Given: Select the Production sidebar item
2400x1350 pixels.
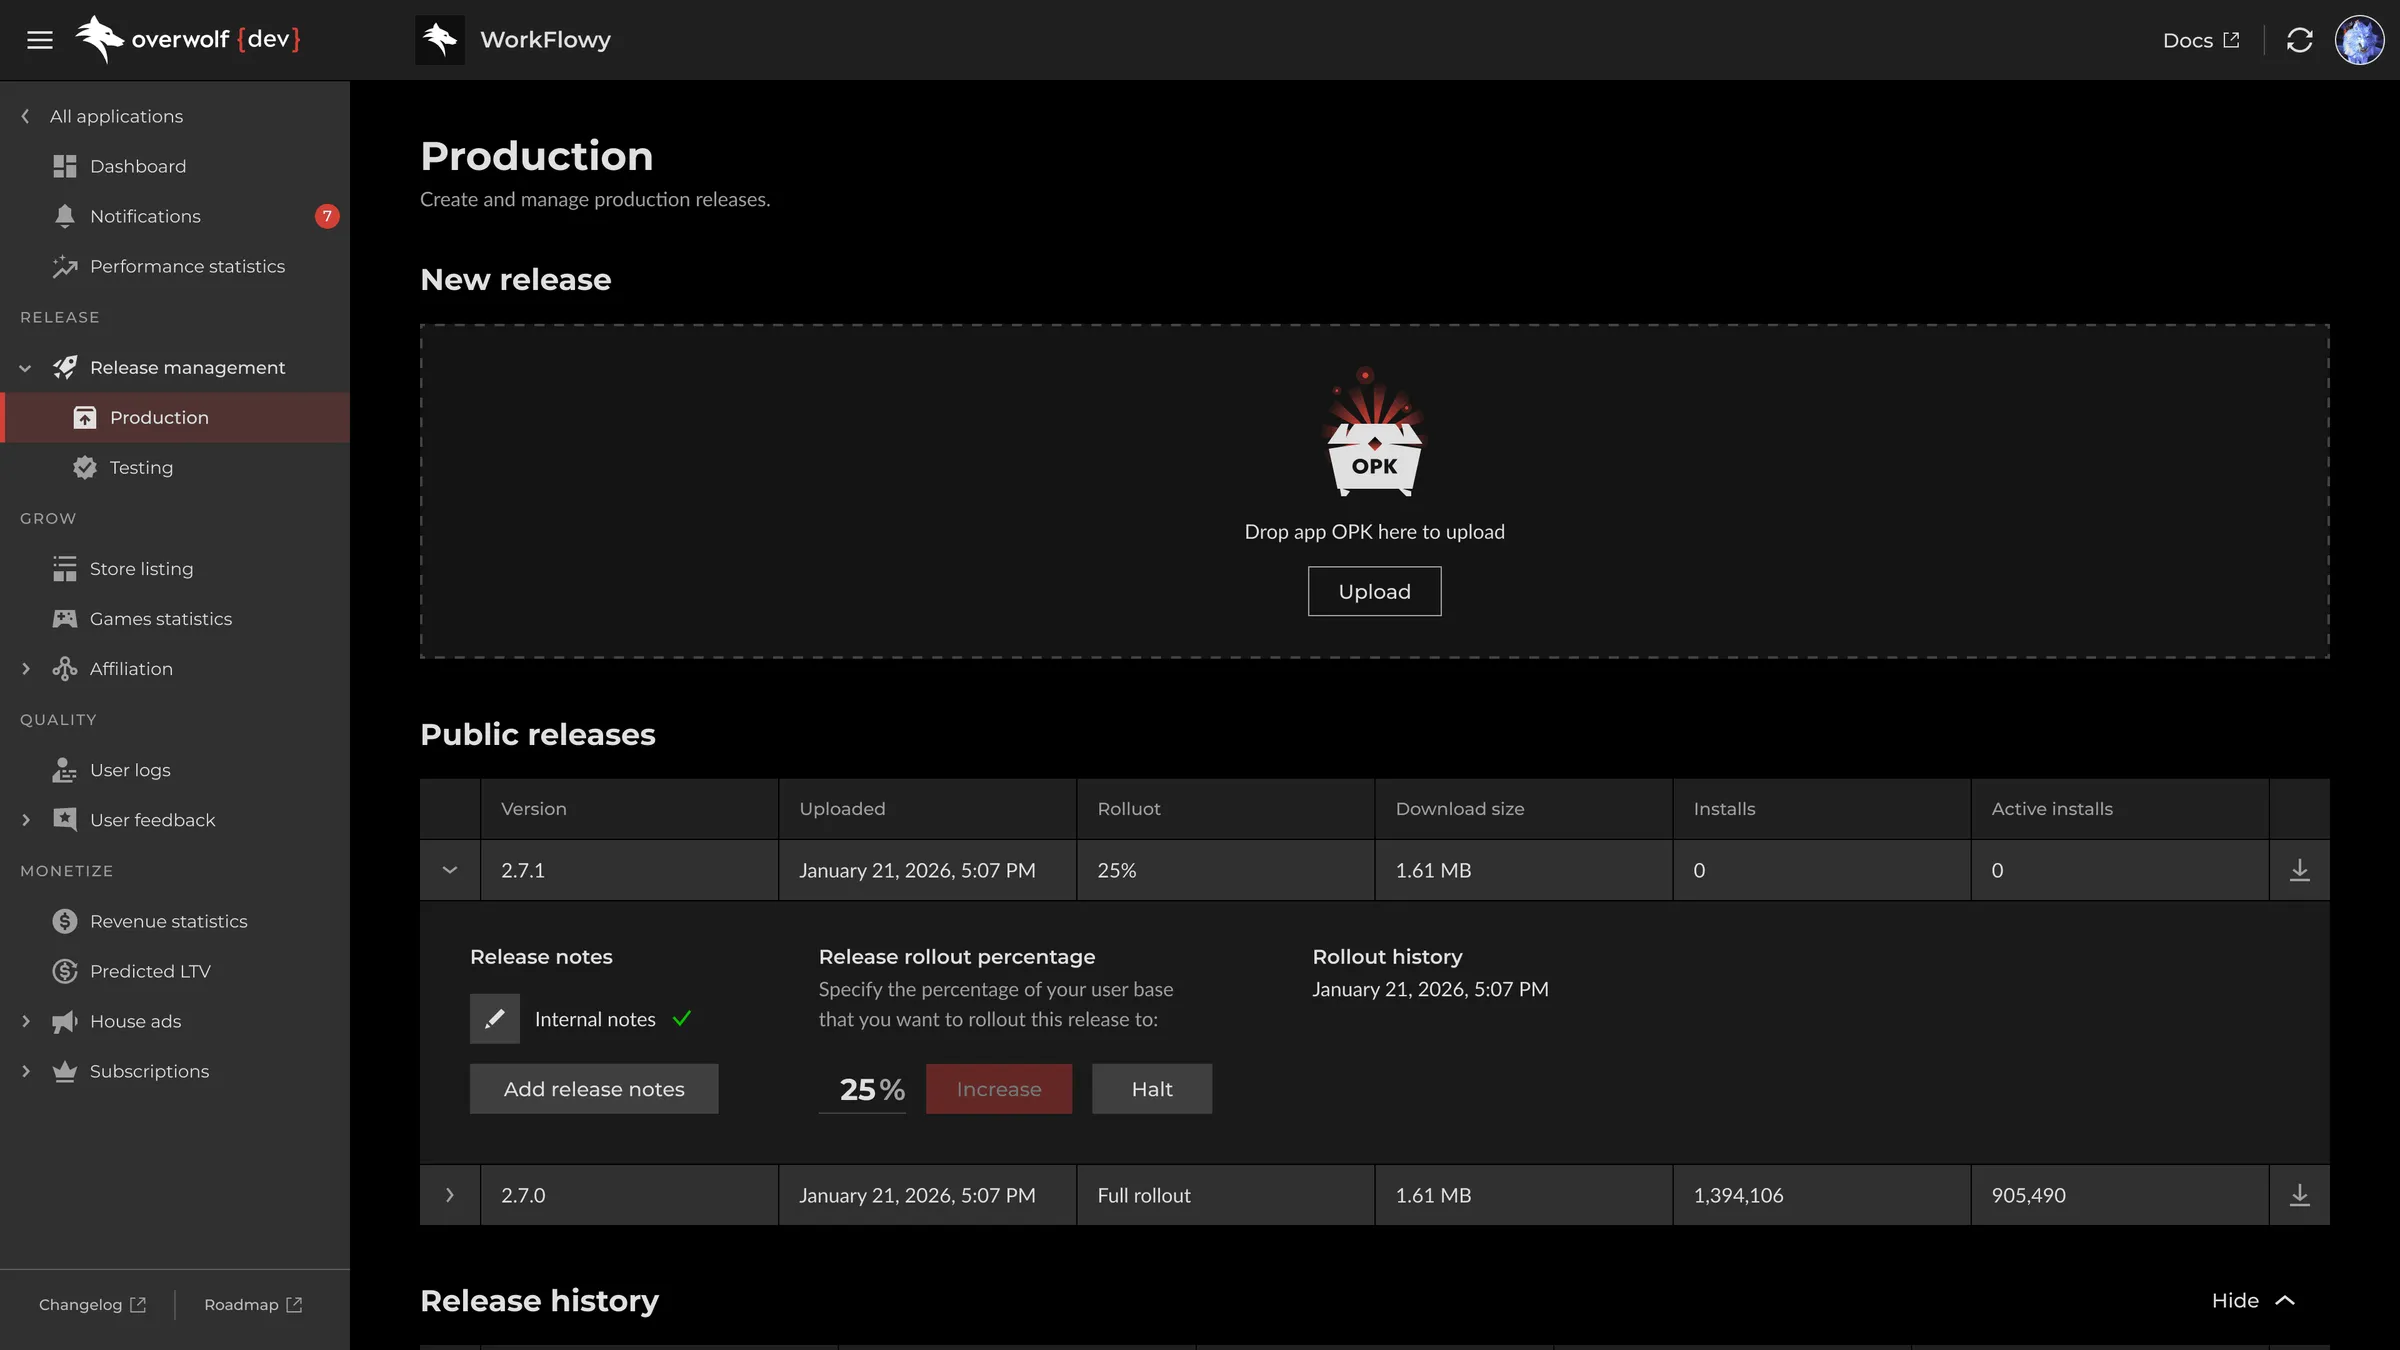Looking at the screenshot, I should (x=175, y=418).
